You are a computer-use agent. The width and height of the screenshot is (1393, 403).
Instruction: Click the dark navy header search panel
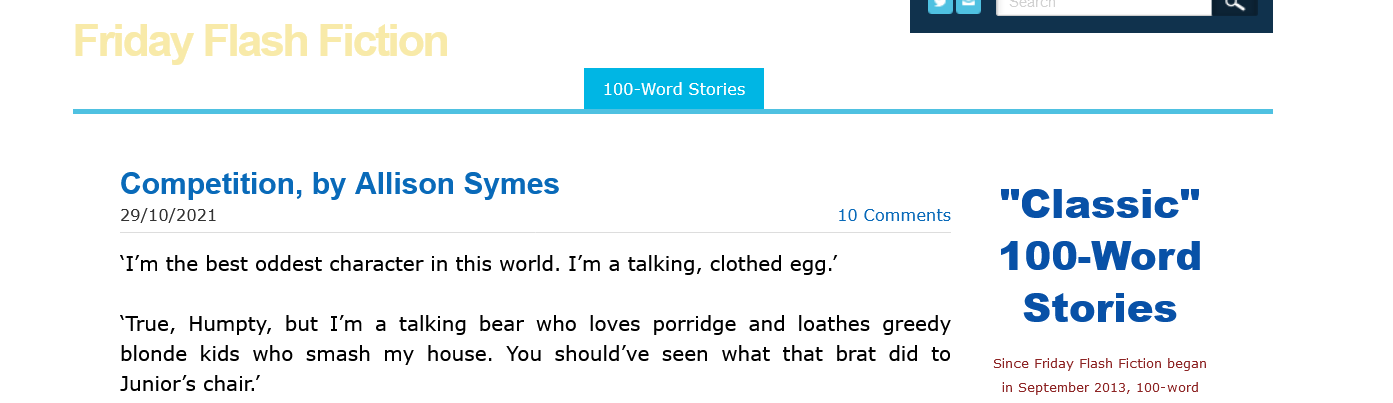[1090, 24]
